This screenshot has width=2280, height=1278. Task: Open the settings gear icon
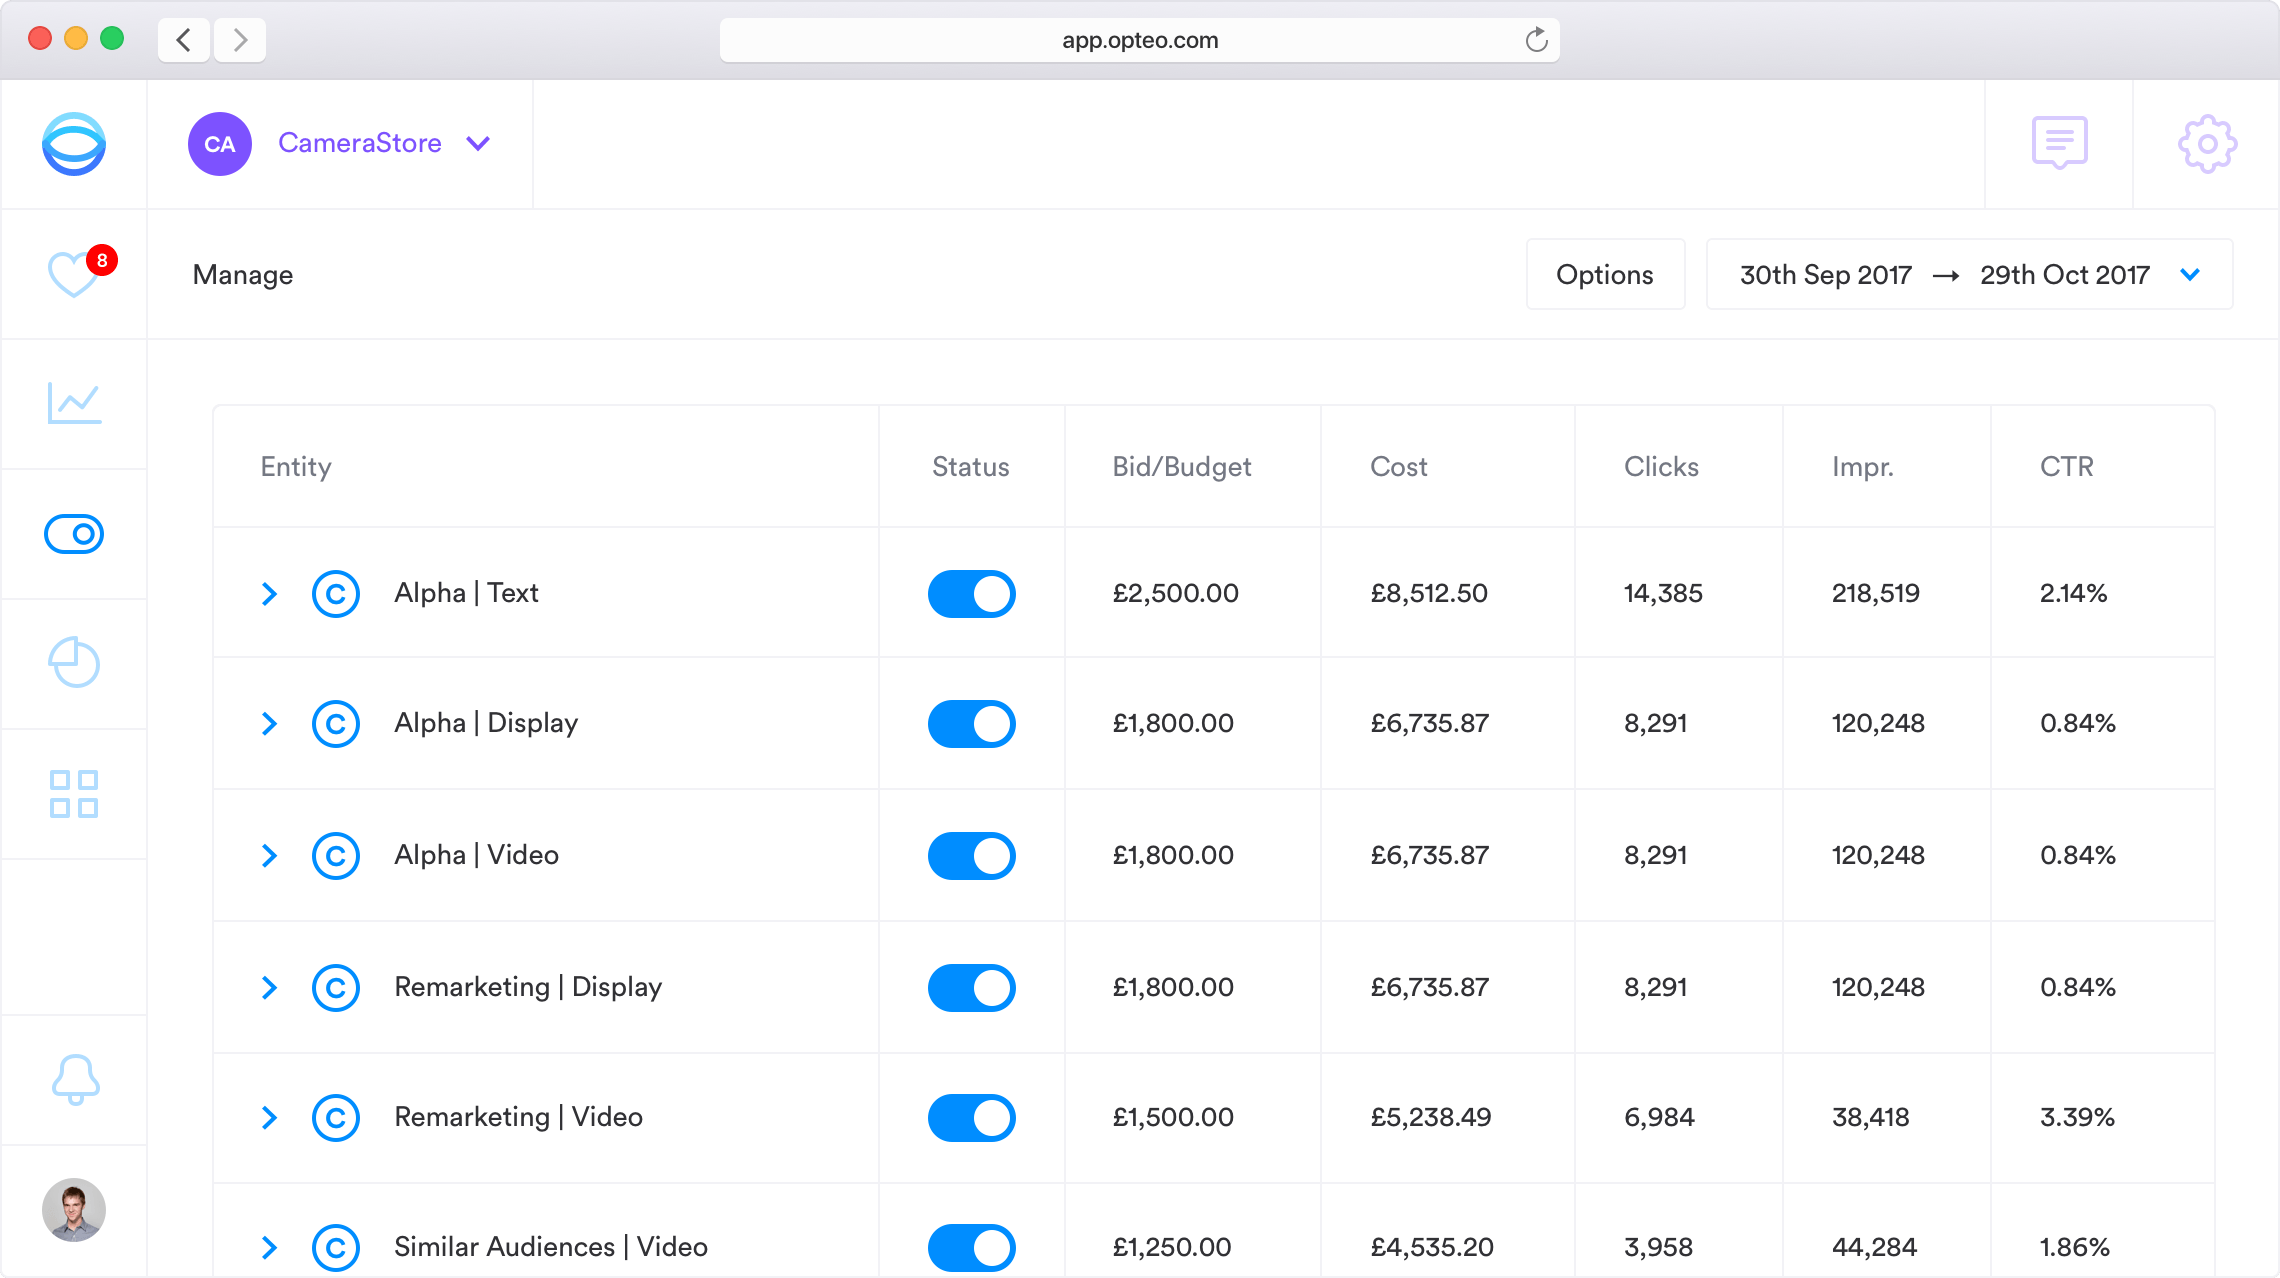(x=2207, y=144)
